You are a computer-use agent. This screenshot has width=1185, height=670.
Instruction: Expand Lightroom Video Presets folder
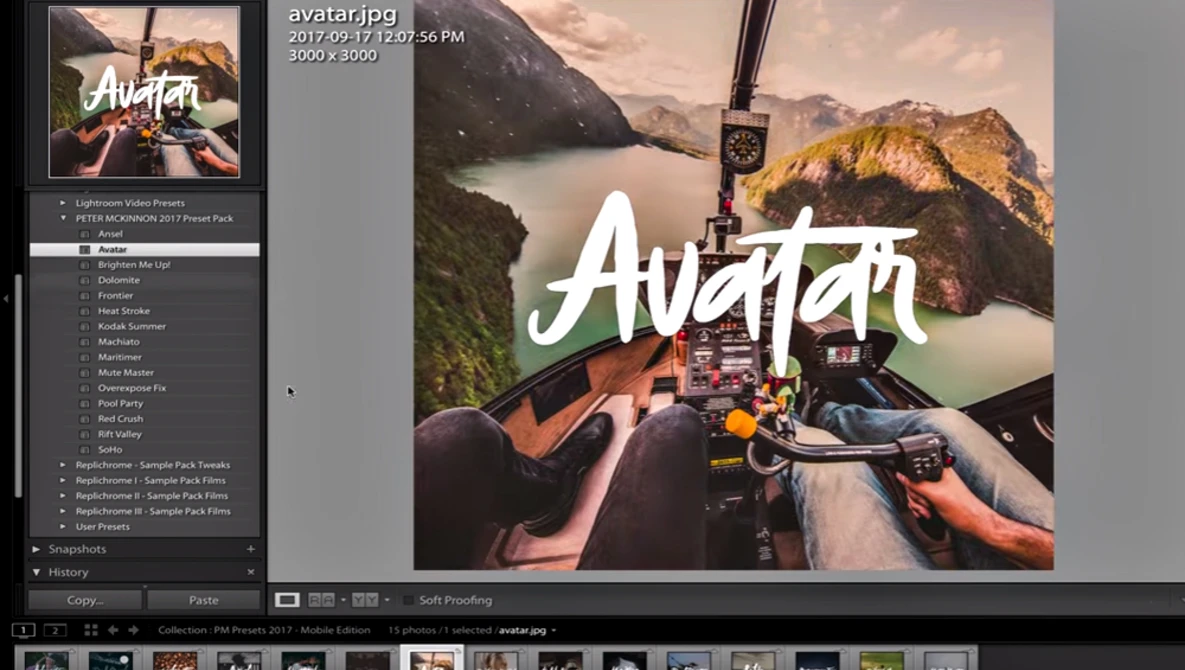point(63,202)
